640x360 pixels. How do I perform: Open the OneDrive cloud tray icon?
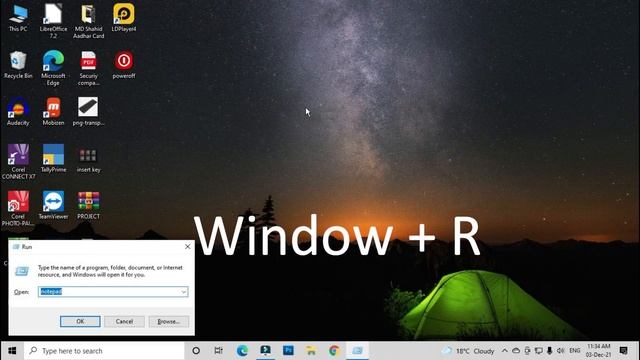[516, 351]
